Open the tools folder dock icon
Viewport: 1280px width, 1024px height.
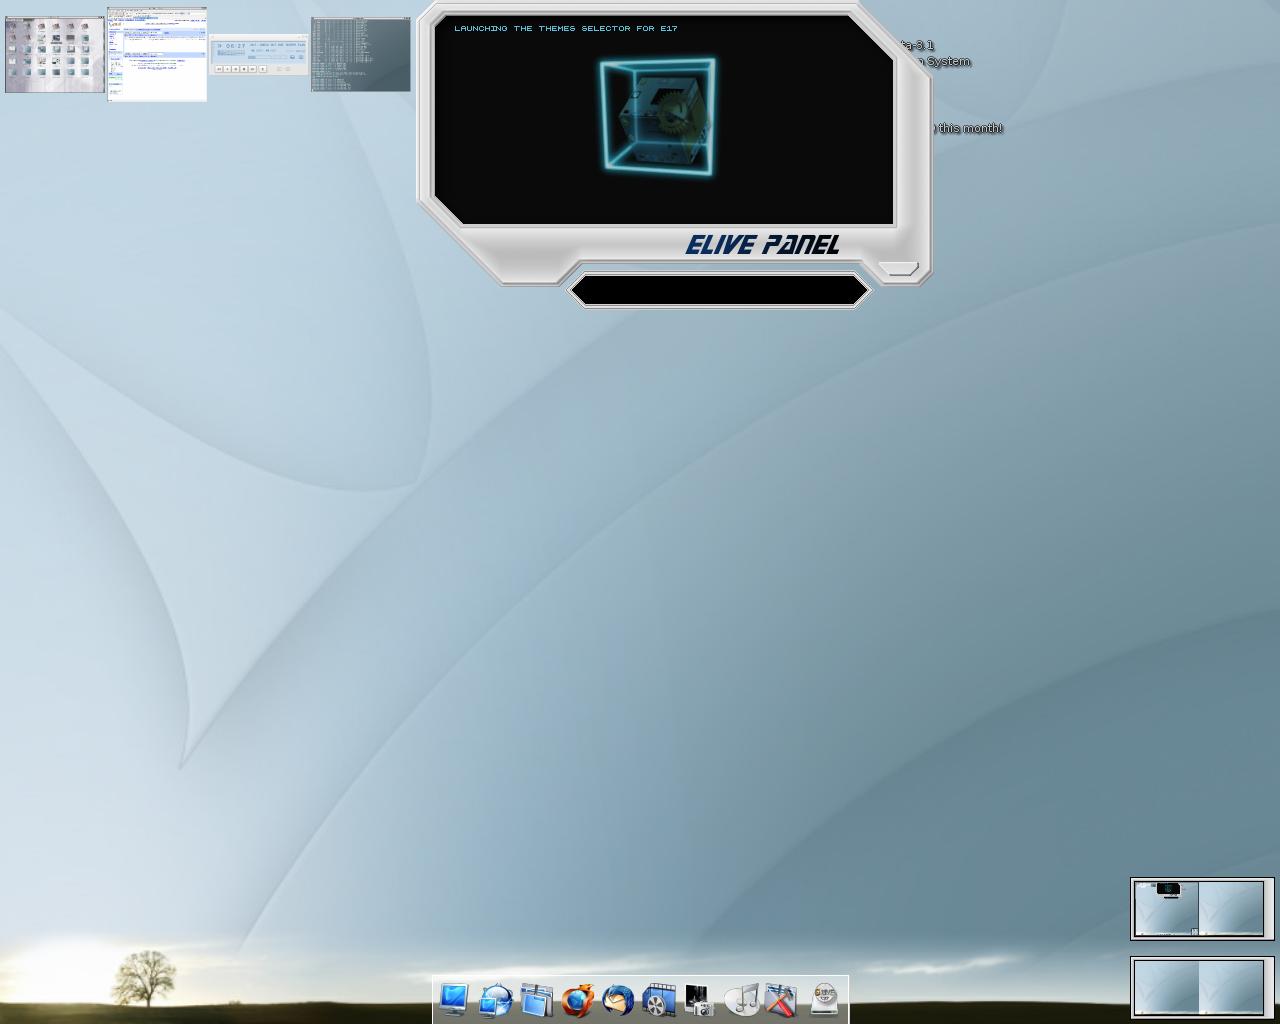point(782,999)
